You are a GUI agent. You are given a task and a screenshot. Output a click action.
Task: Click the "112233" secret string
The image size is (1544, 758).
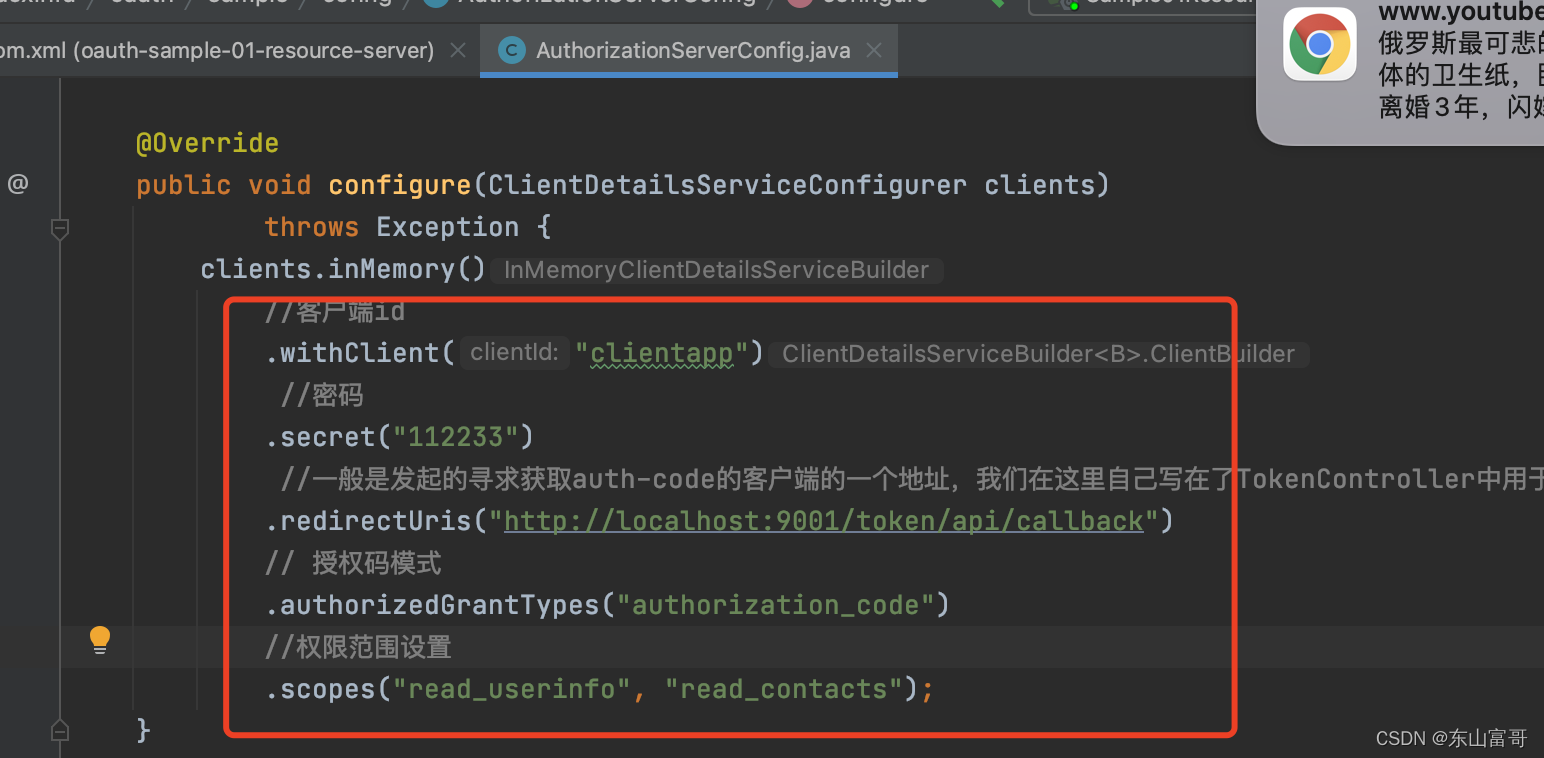455,437
